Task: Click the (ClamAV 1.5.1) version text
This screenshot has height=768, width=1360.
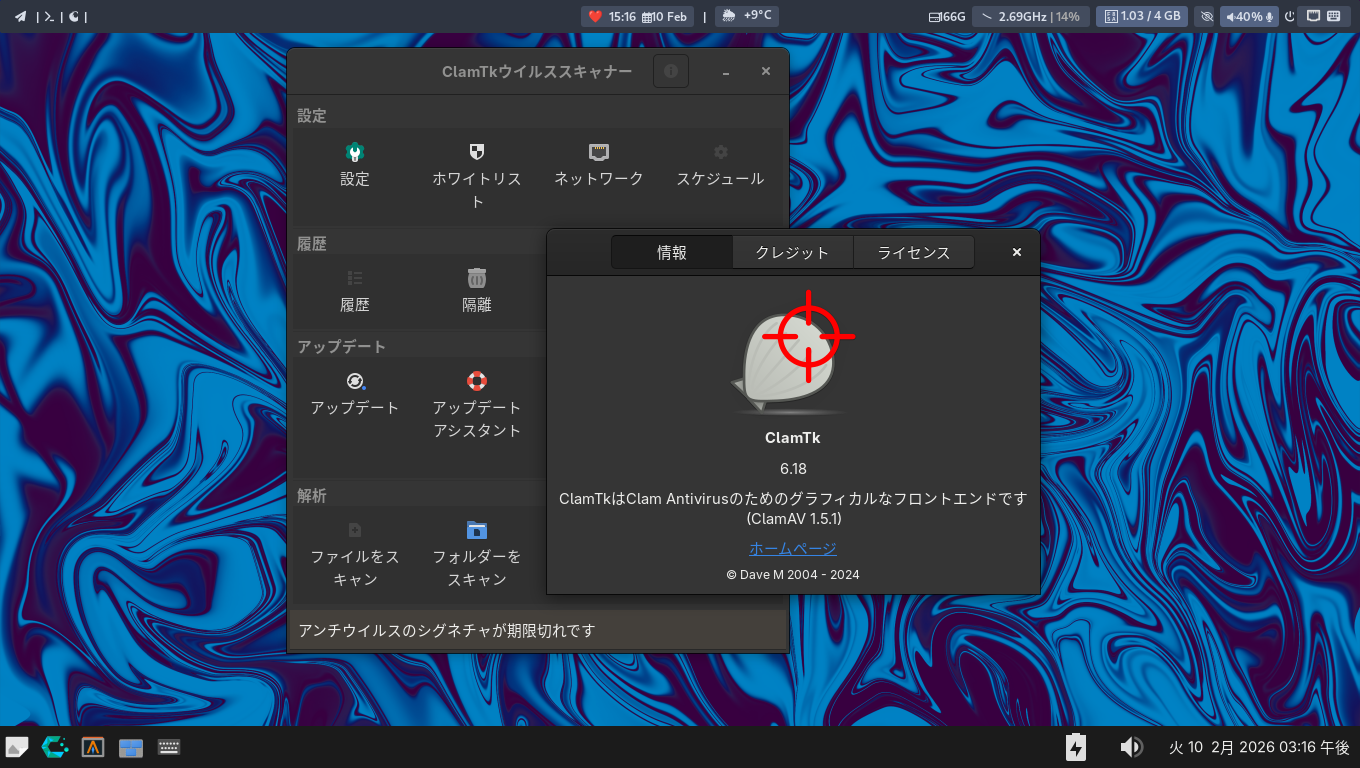Action: [x=793, y=520]
